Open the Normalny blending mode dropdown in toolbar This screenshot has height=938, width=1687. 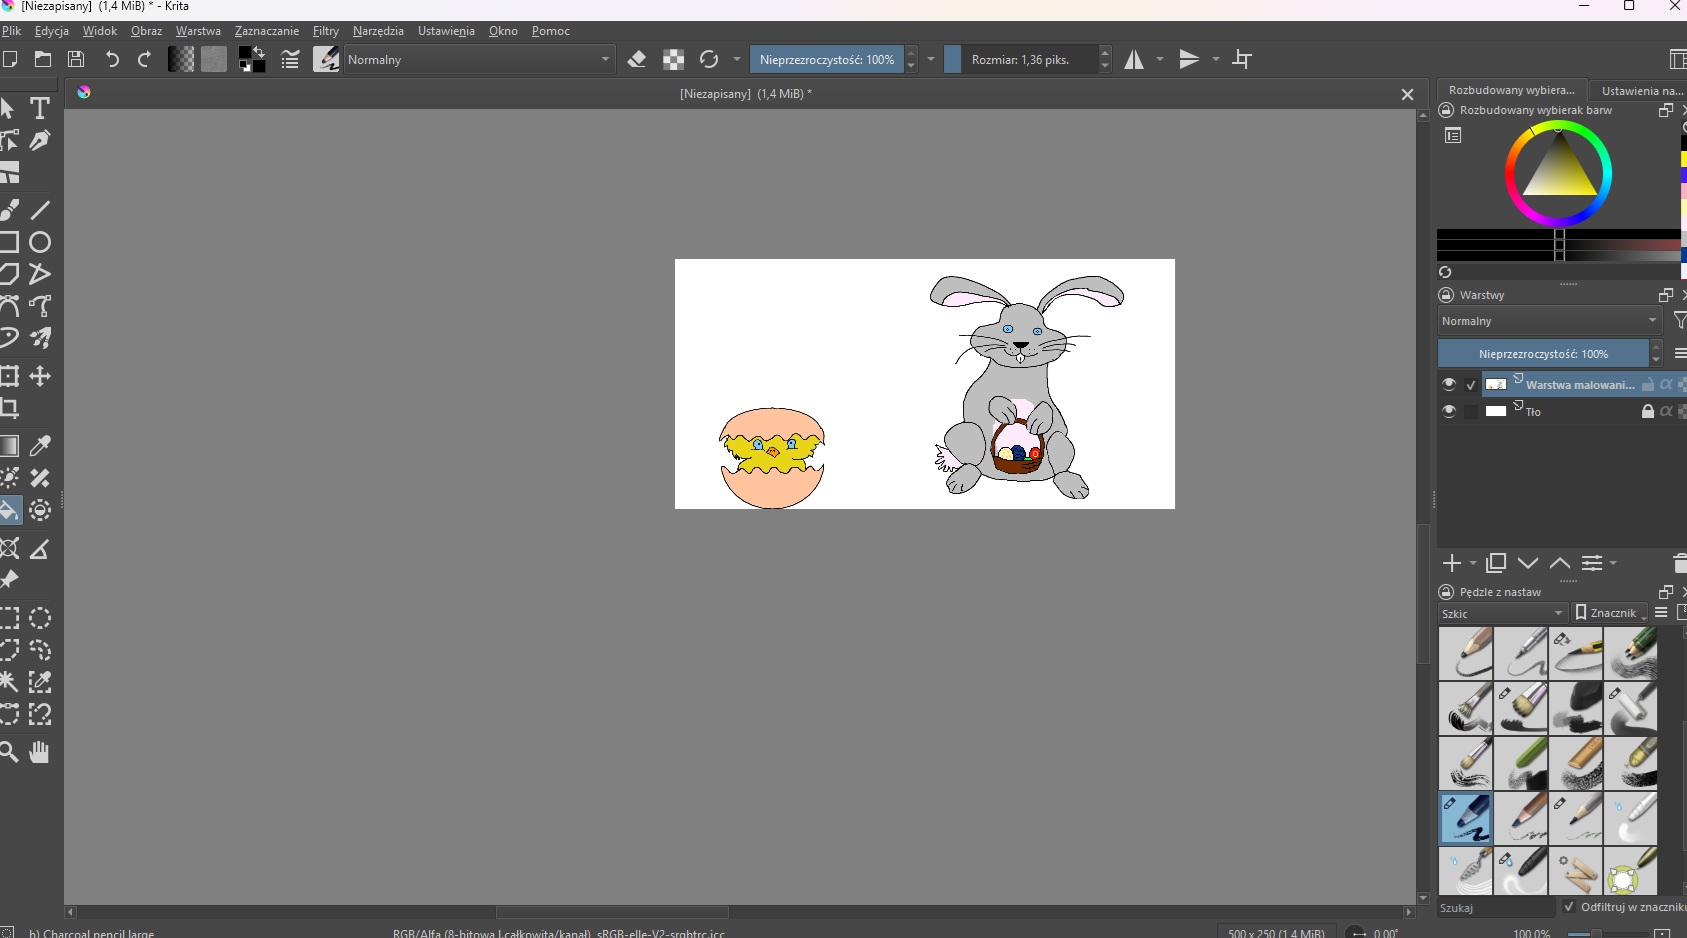[x=479, y=60]
